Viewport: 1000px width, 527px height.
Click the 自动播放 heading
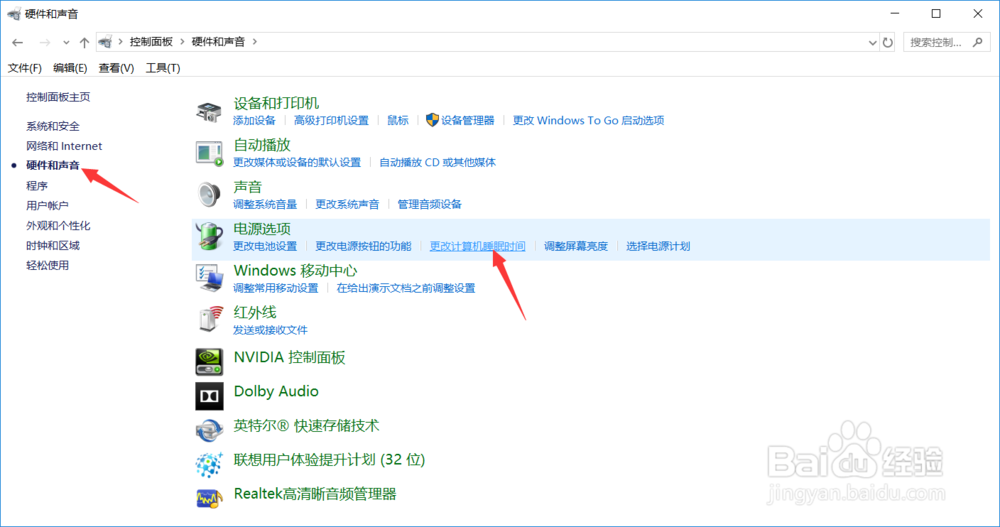(x=262, y=145)
